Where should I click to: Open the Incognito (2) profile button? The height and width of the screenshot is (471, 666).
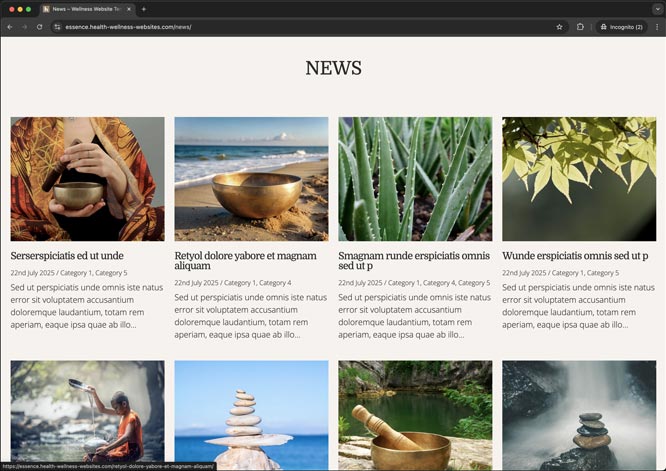[x=621, y=27]
